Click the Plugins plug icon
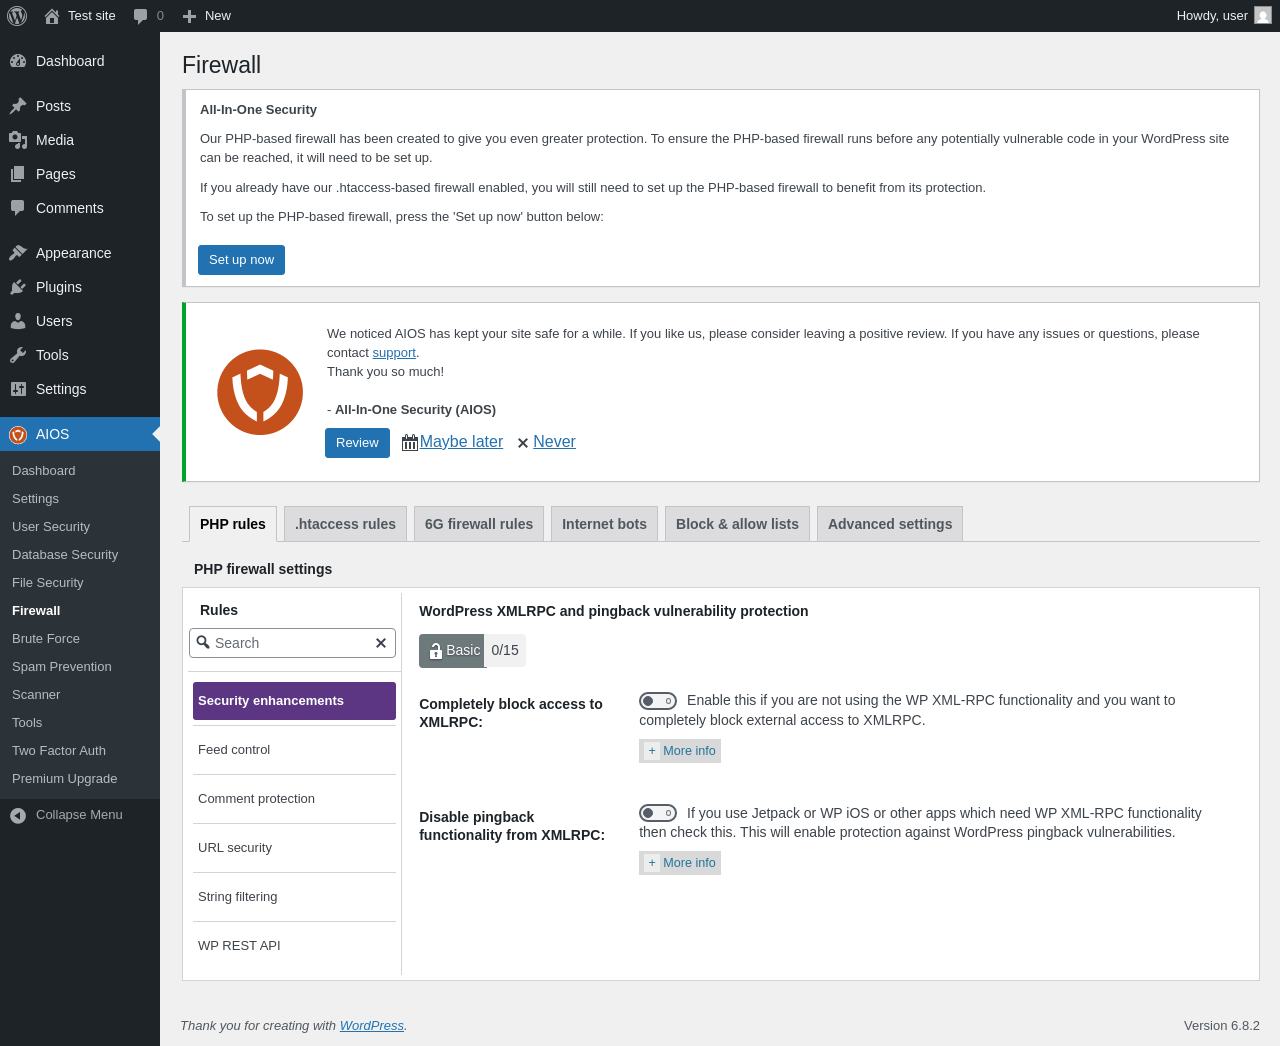Viewport: 1280px width, 1046px height. [18, 287]
